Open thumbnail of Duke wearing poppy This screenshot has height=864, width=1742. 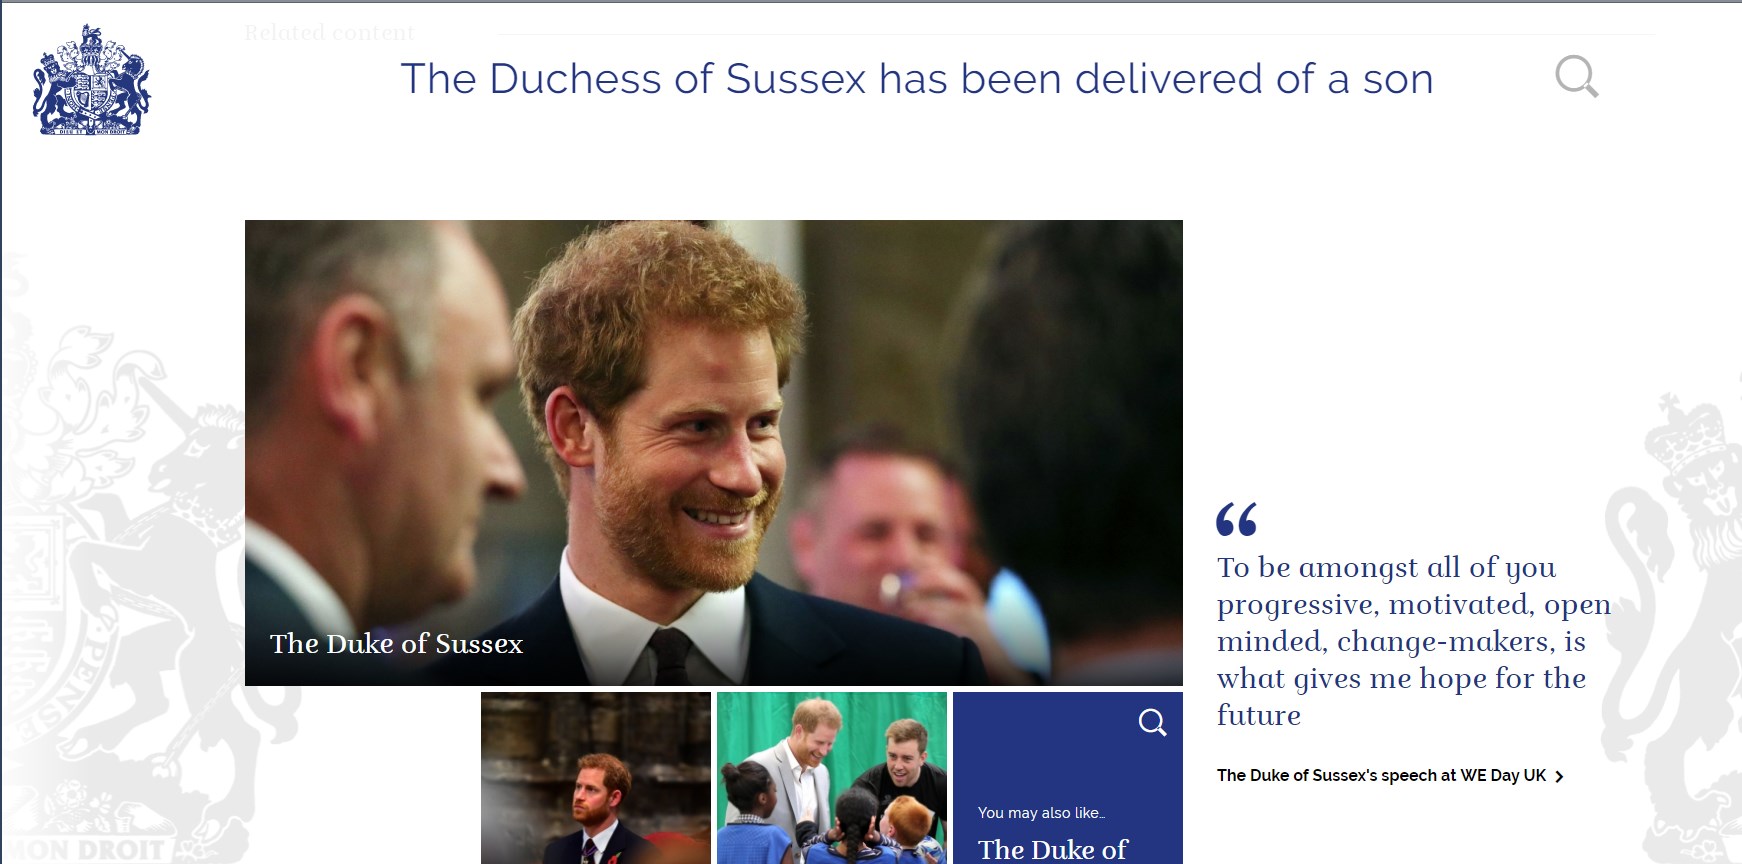[x=596, y=778]
